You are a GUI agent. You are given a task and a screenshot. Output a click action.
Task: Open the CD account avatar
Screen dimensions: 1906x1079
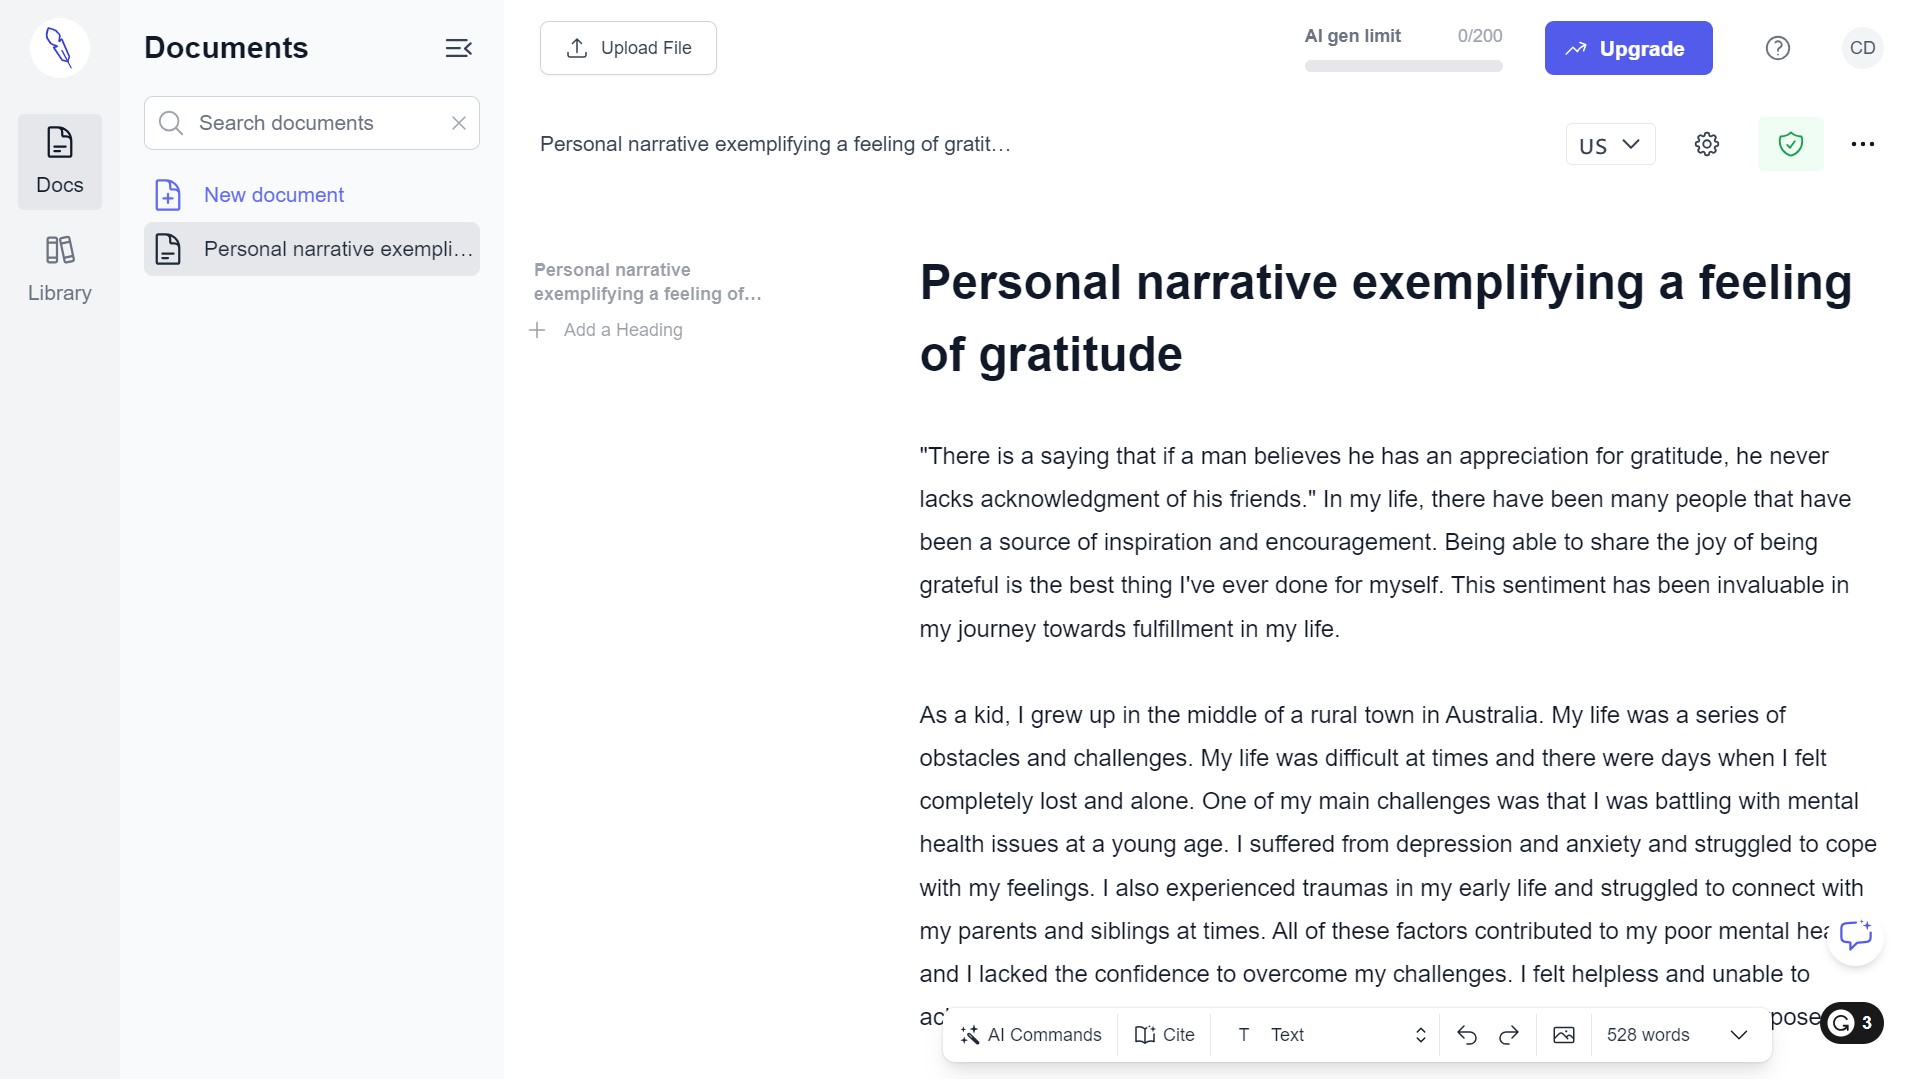click(1862, 48)
